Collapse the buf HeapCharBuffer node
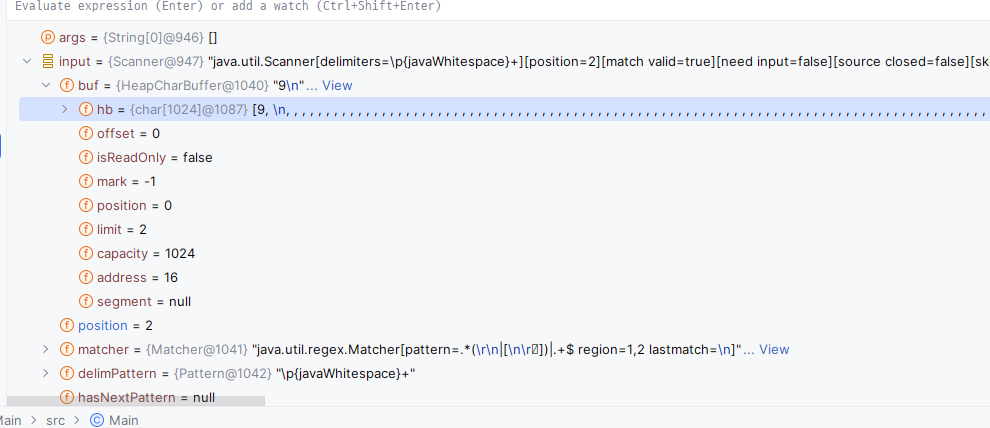The height and width of the screenshot is (428, 990). [46, 85]
